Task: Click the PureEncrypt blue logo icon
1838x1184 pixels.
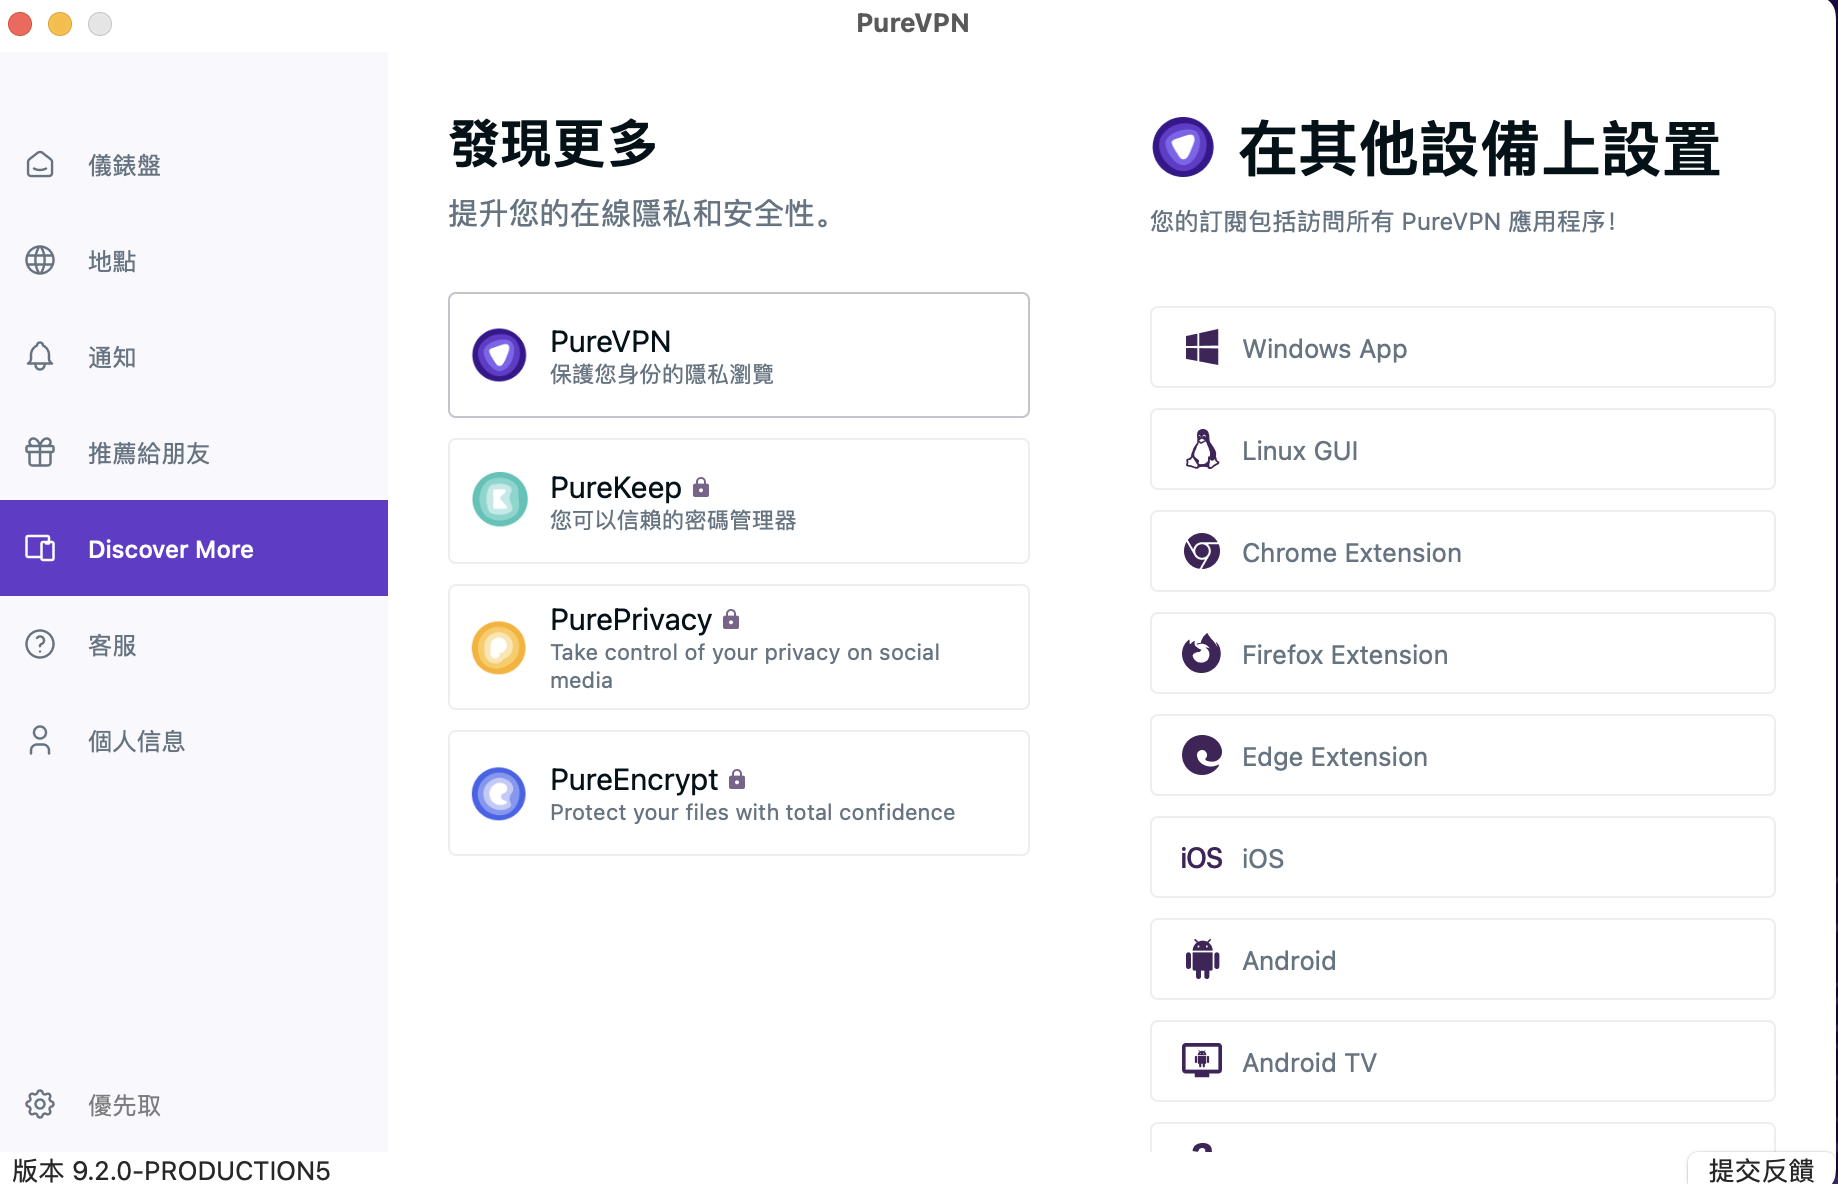Action: [499, 794]
